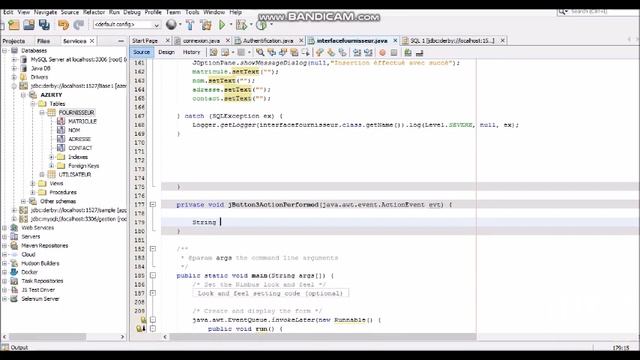
Task: Open the Debug Project dropdown arrow
Action: click(x=251, y=24)
